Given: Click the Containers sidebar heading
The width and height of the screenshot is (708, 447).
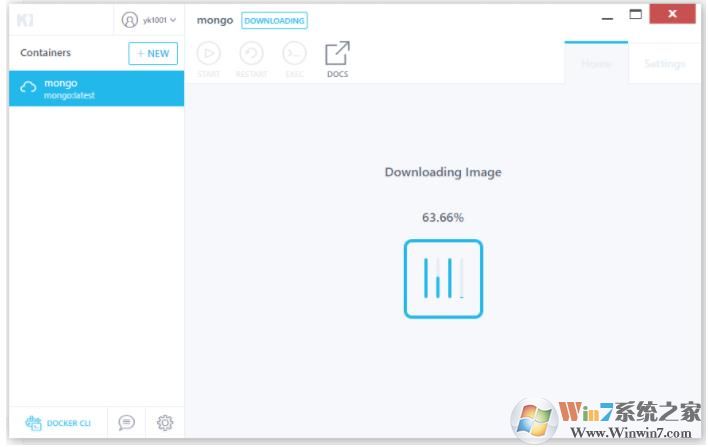Looking at the screenshot, I should [46, 53].
